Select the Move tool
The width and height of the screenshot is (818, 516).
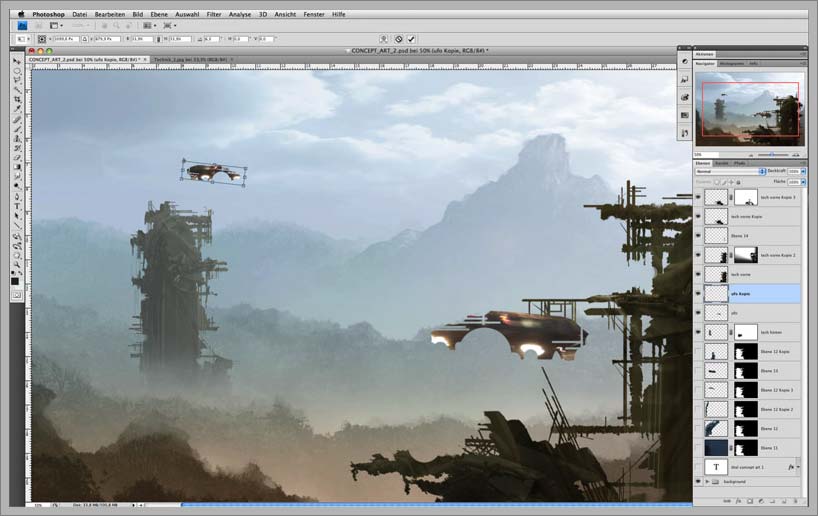click(17, 61)
